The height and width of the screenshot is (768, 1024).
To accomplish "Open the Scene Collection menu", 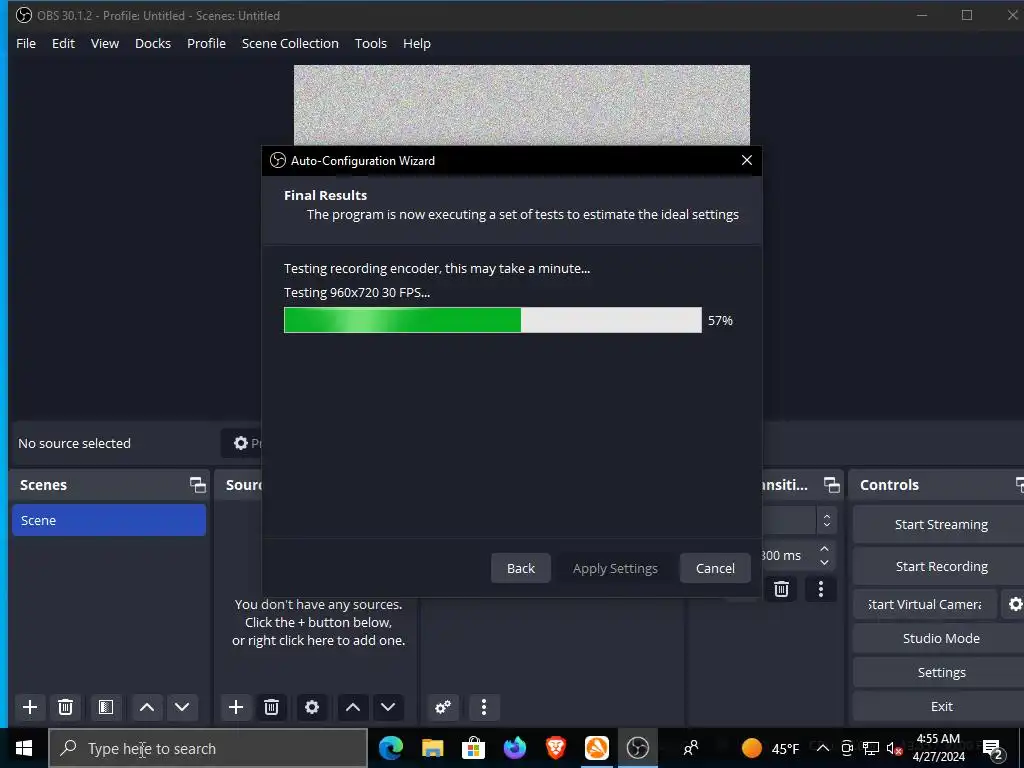I will pyautogui.click(x=290, y=43).
